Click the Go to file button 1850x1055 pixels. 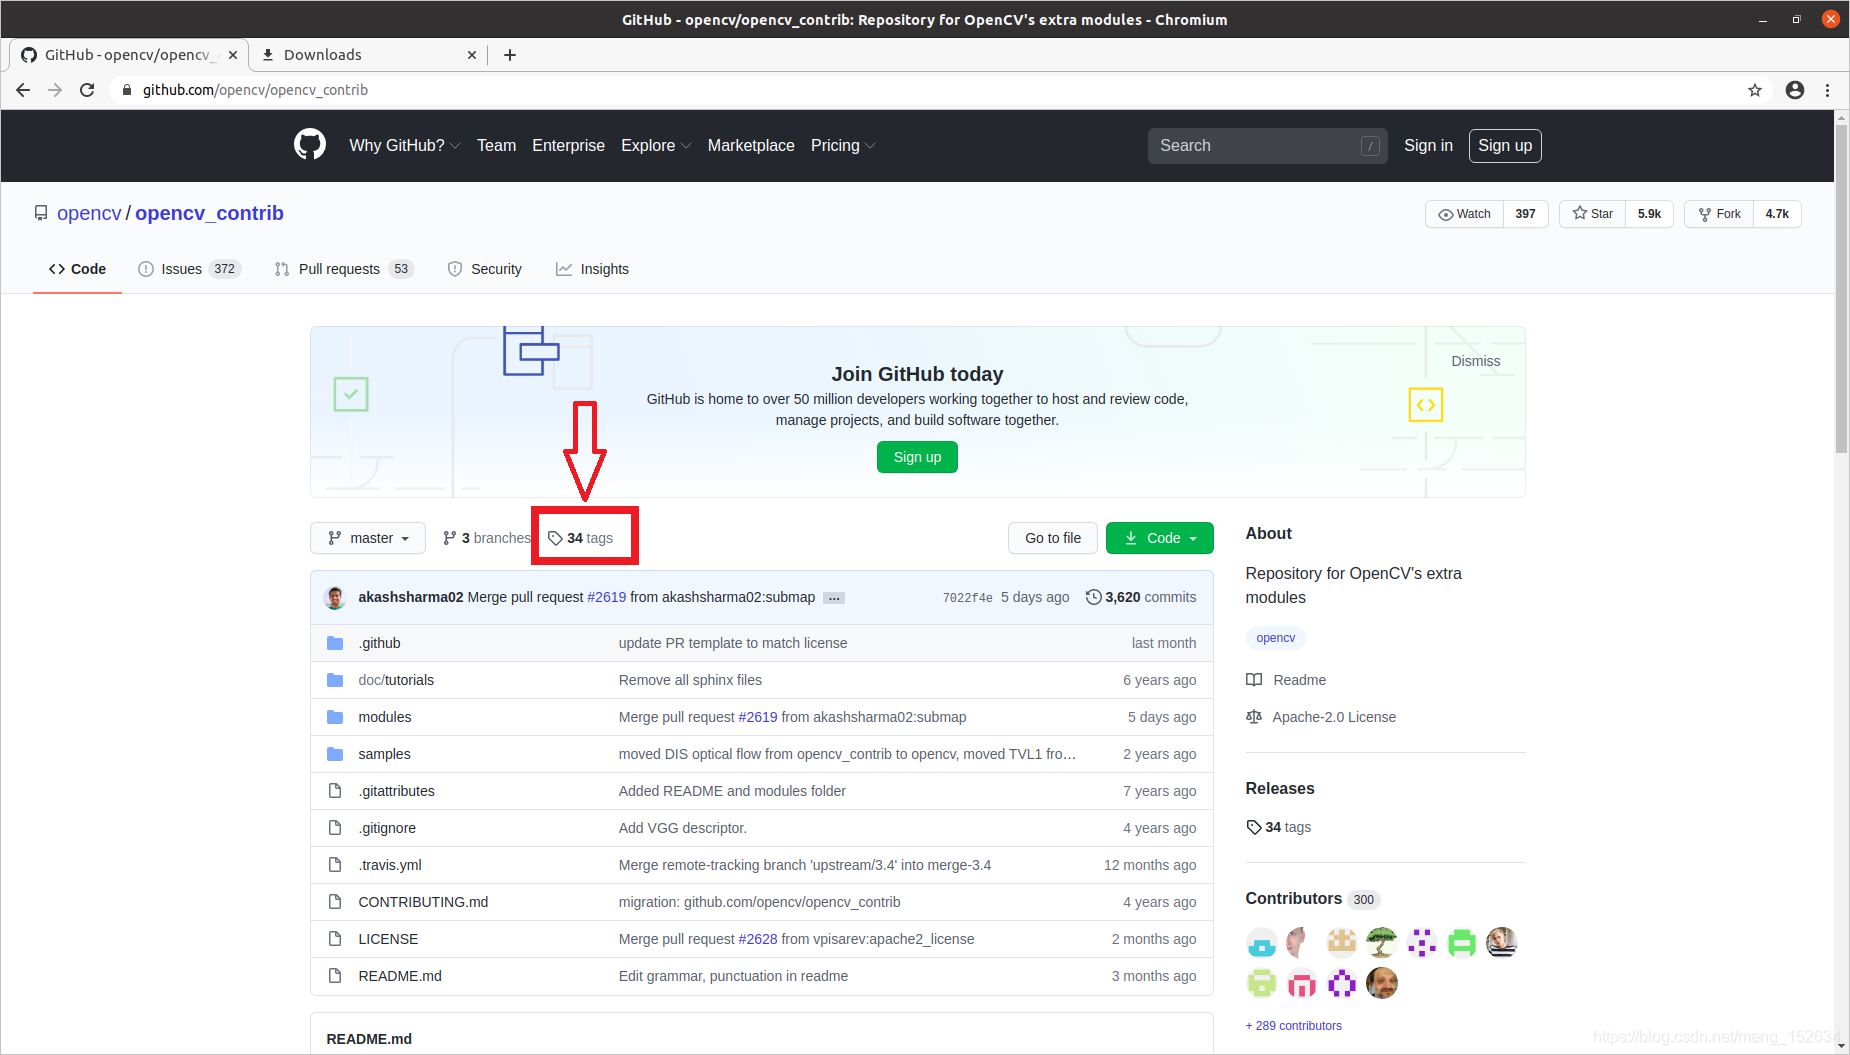pyautogui.click(x=1053, y=538)
